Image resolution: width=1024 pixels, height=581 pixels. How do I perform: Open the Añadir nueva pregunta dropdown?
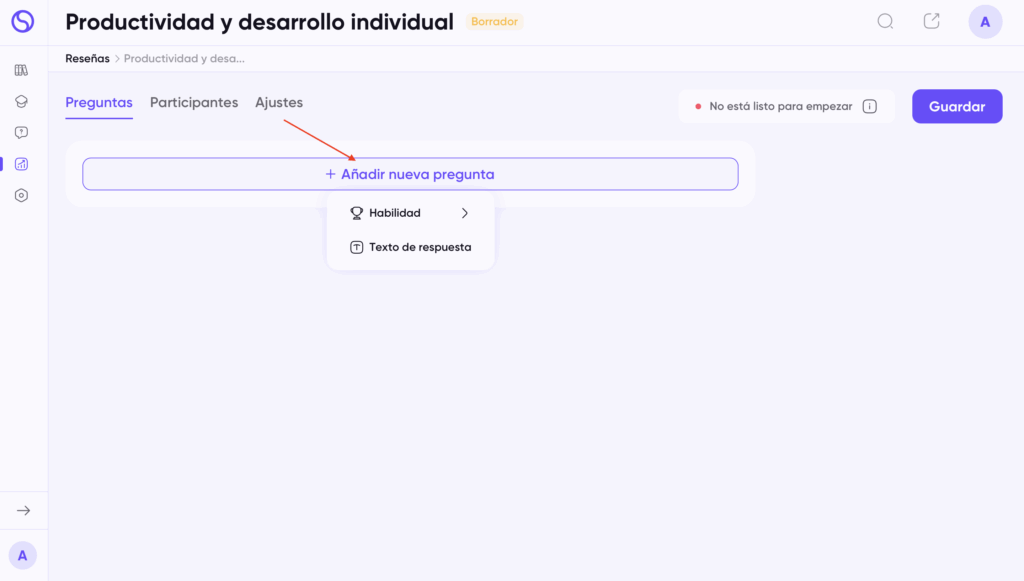point(410,174)
